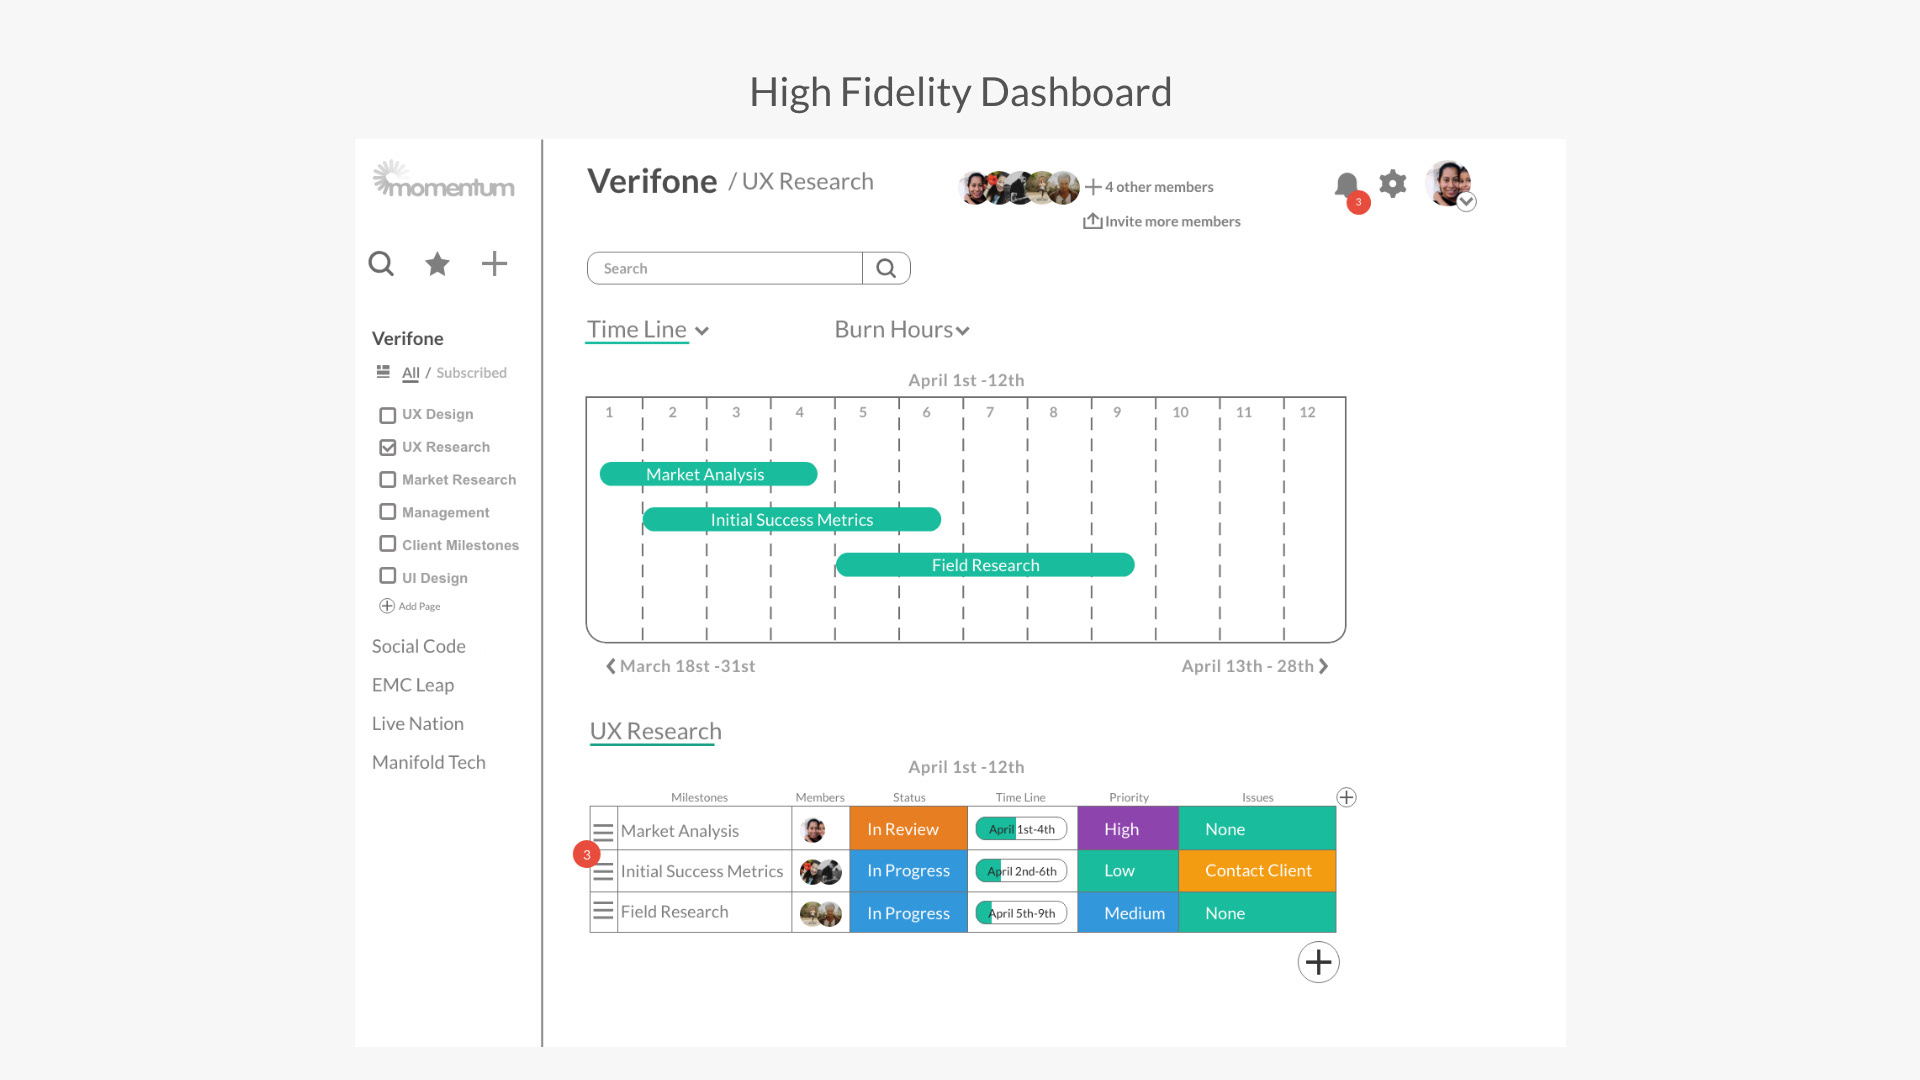Click the user profile avatar
The width and height of the screenshot is (1920, 1080).
[x=1448, y=183]
